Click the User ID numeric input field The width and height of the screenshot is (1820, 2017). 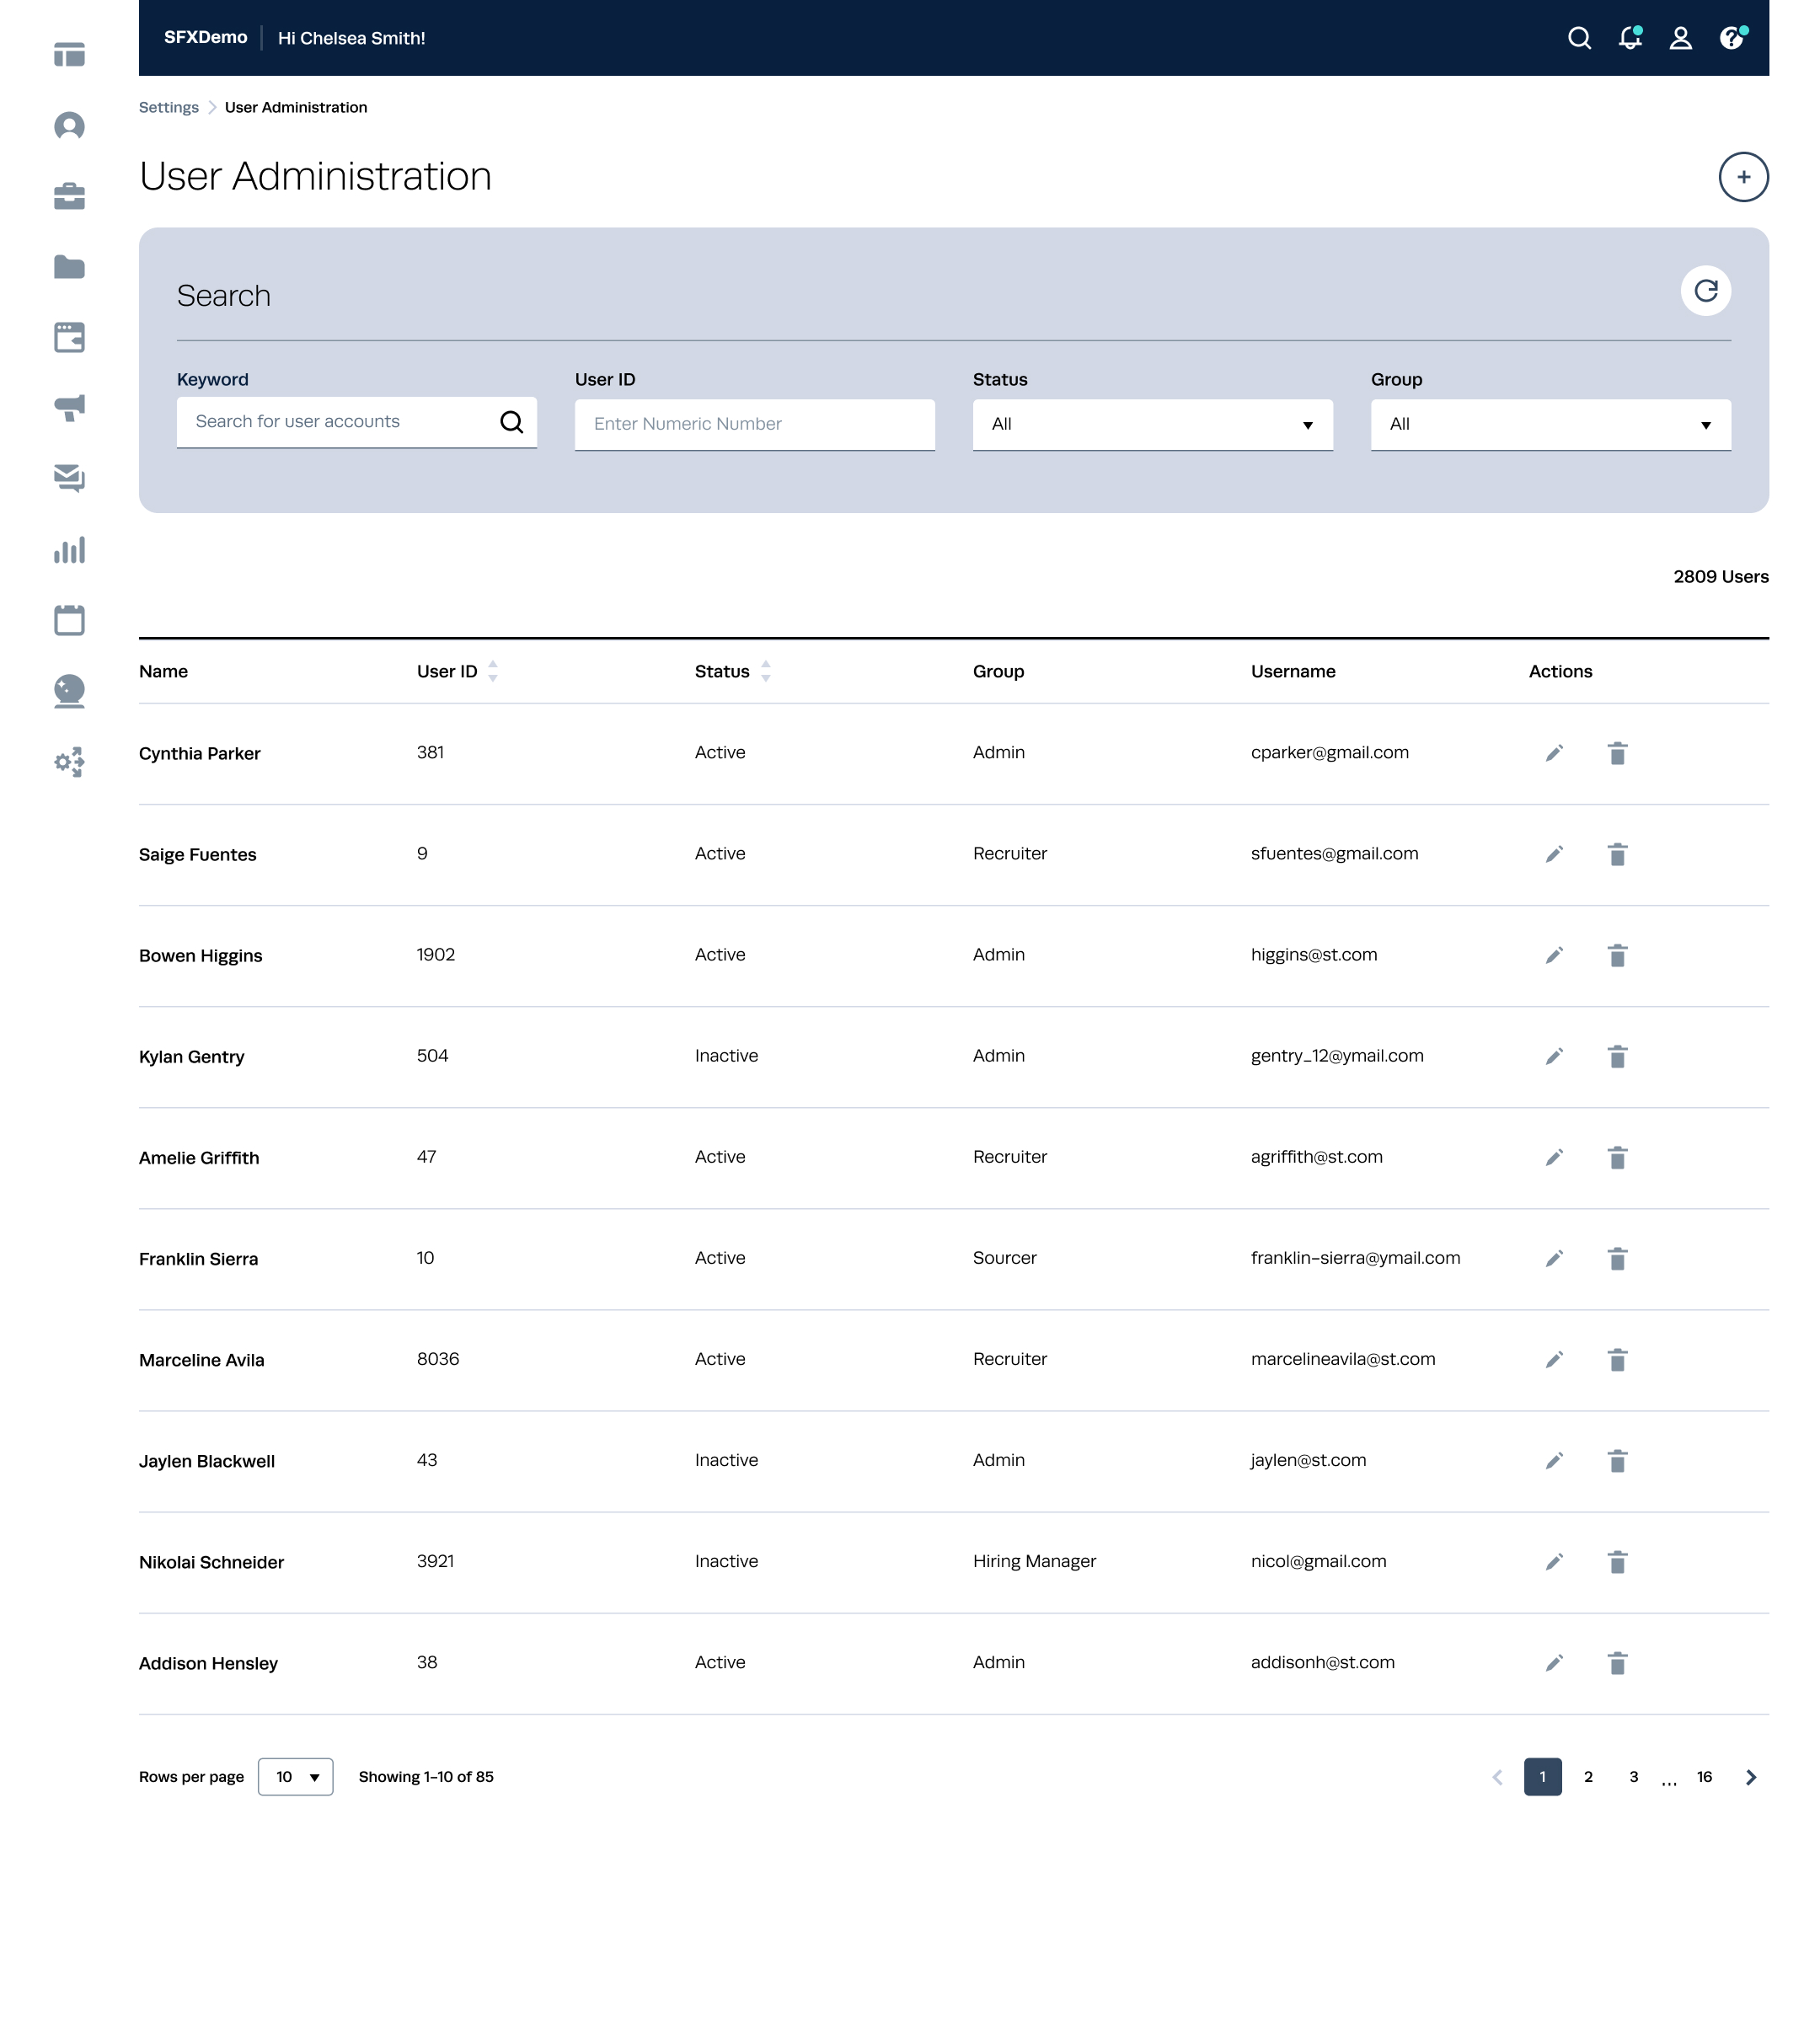754,424
